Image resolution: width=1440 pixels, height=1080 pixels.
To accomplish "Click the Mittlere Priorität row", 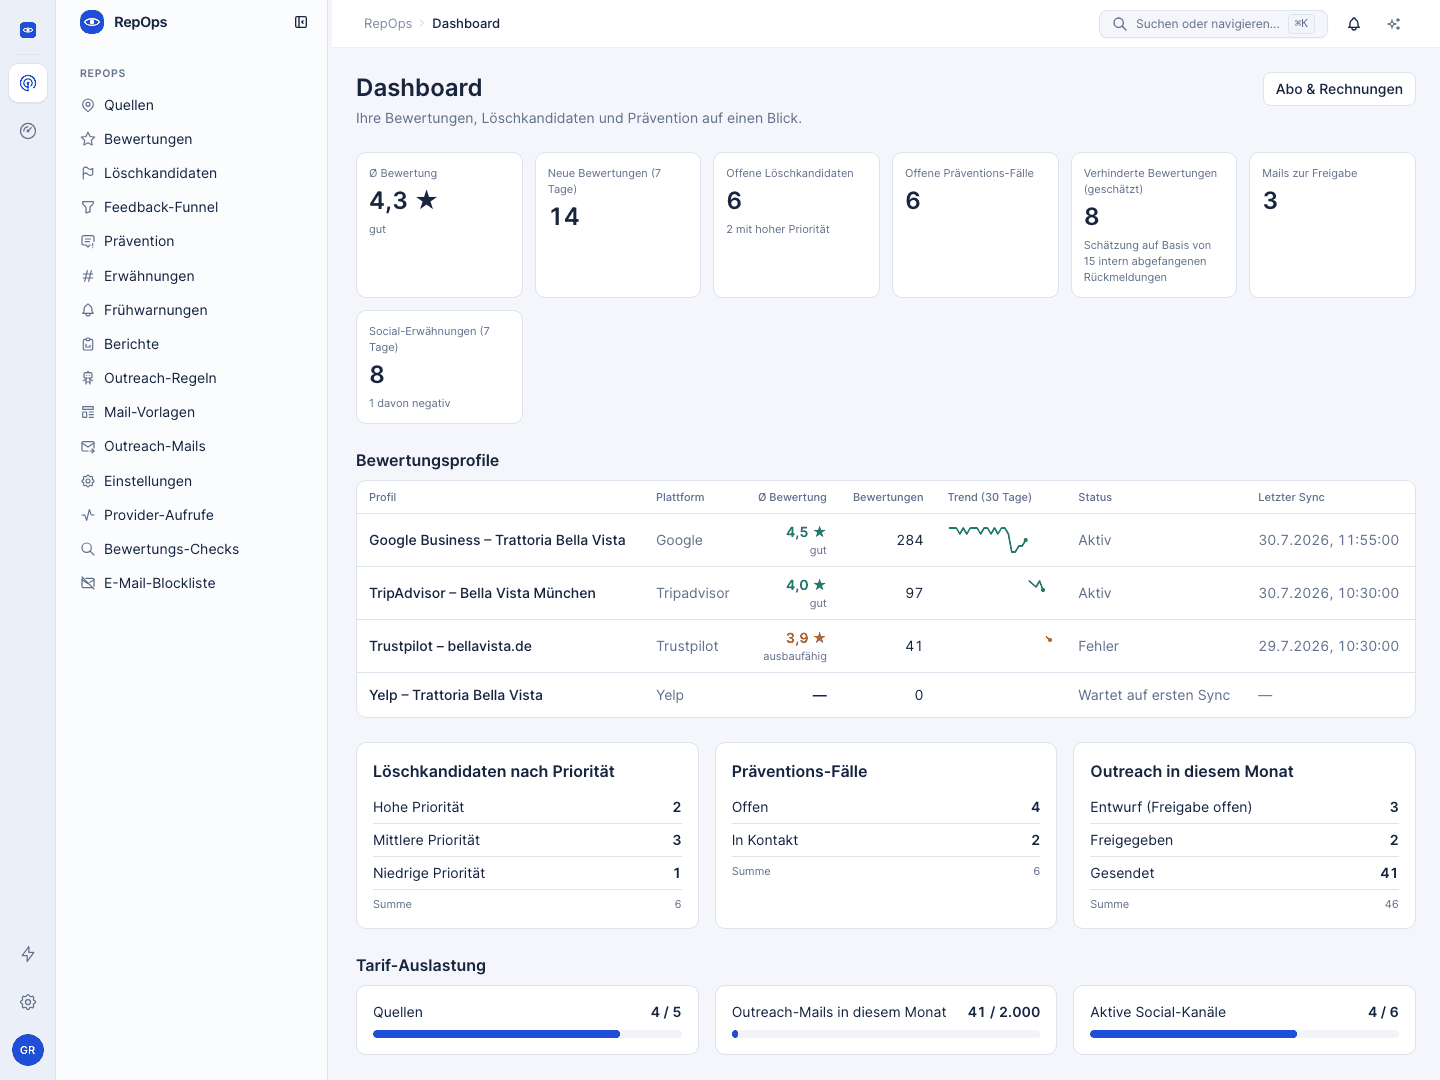I will tap(527, 840).
